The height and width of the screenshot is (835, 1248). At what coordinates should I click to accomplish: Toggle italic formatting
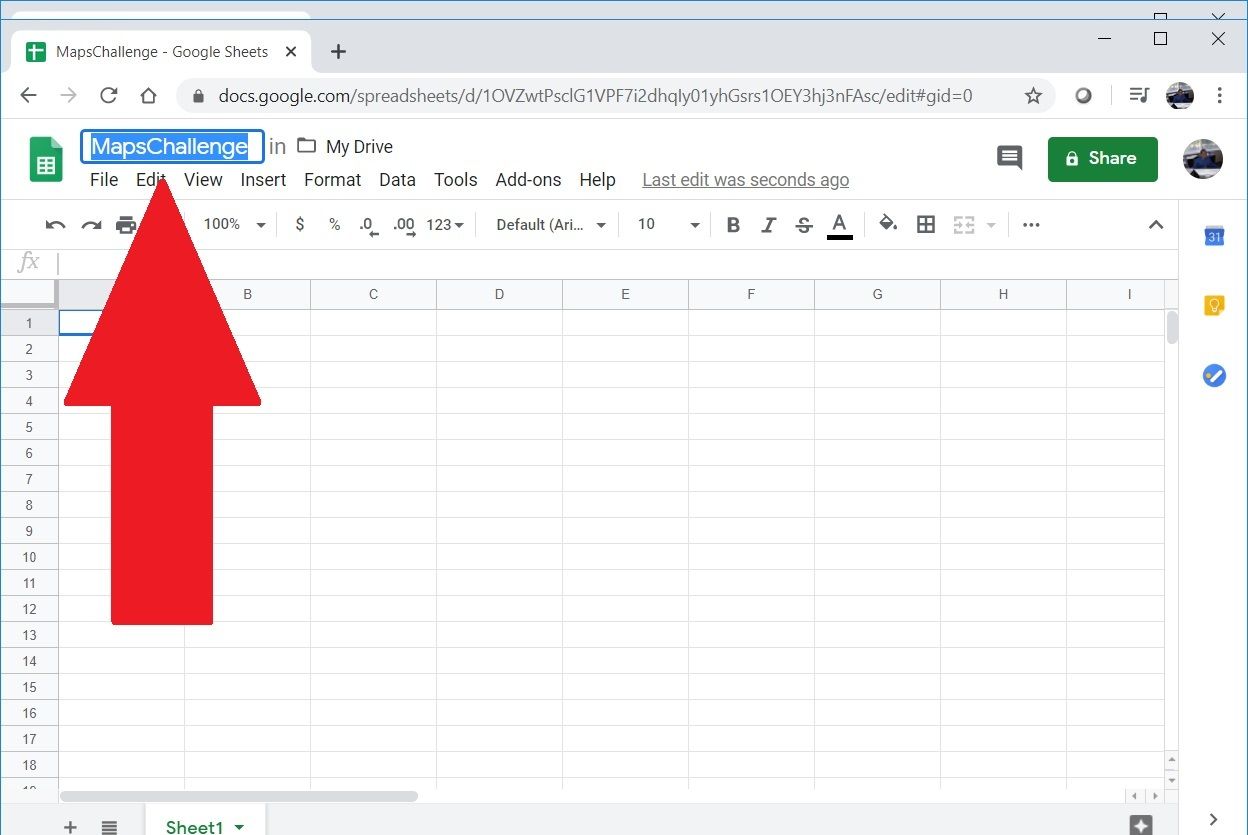tap(768, 224)
